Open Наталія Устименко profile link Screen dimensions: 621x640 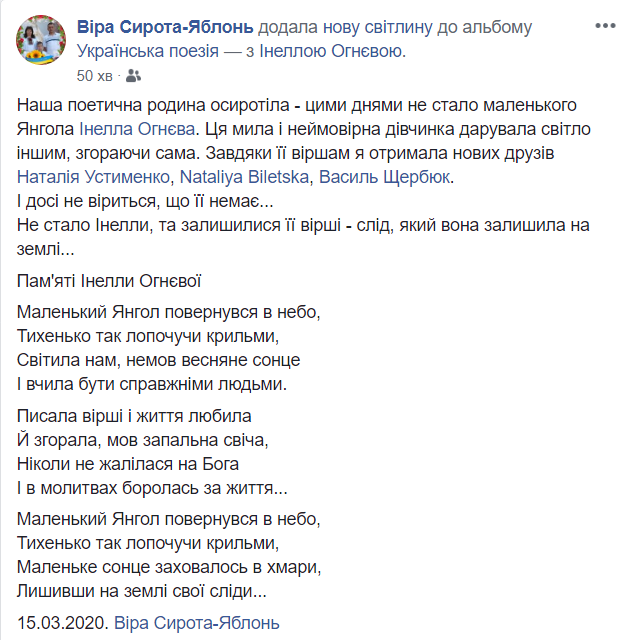point(93,177)
